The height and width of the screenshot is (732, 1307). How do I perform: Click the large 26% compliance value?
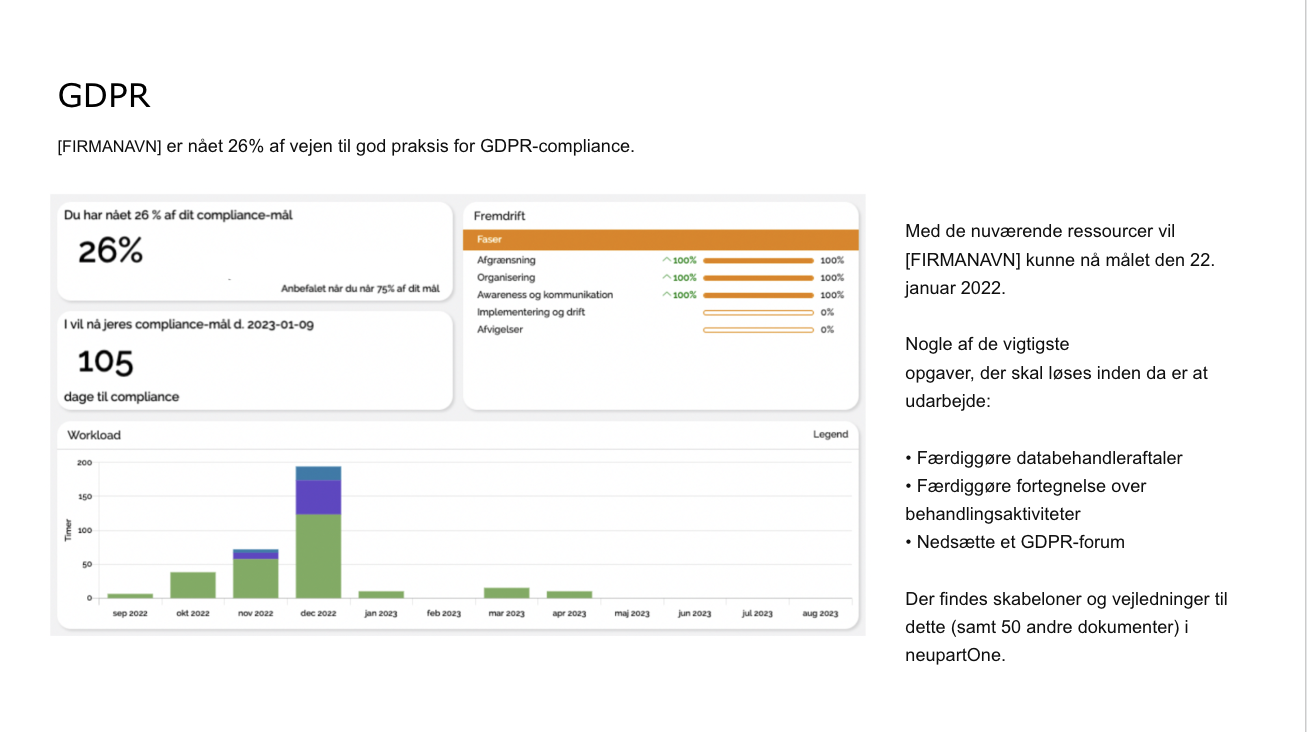110,251
